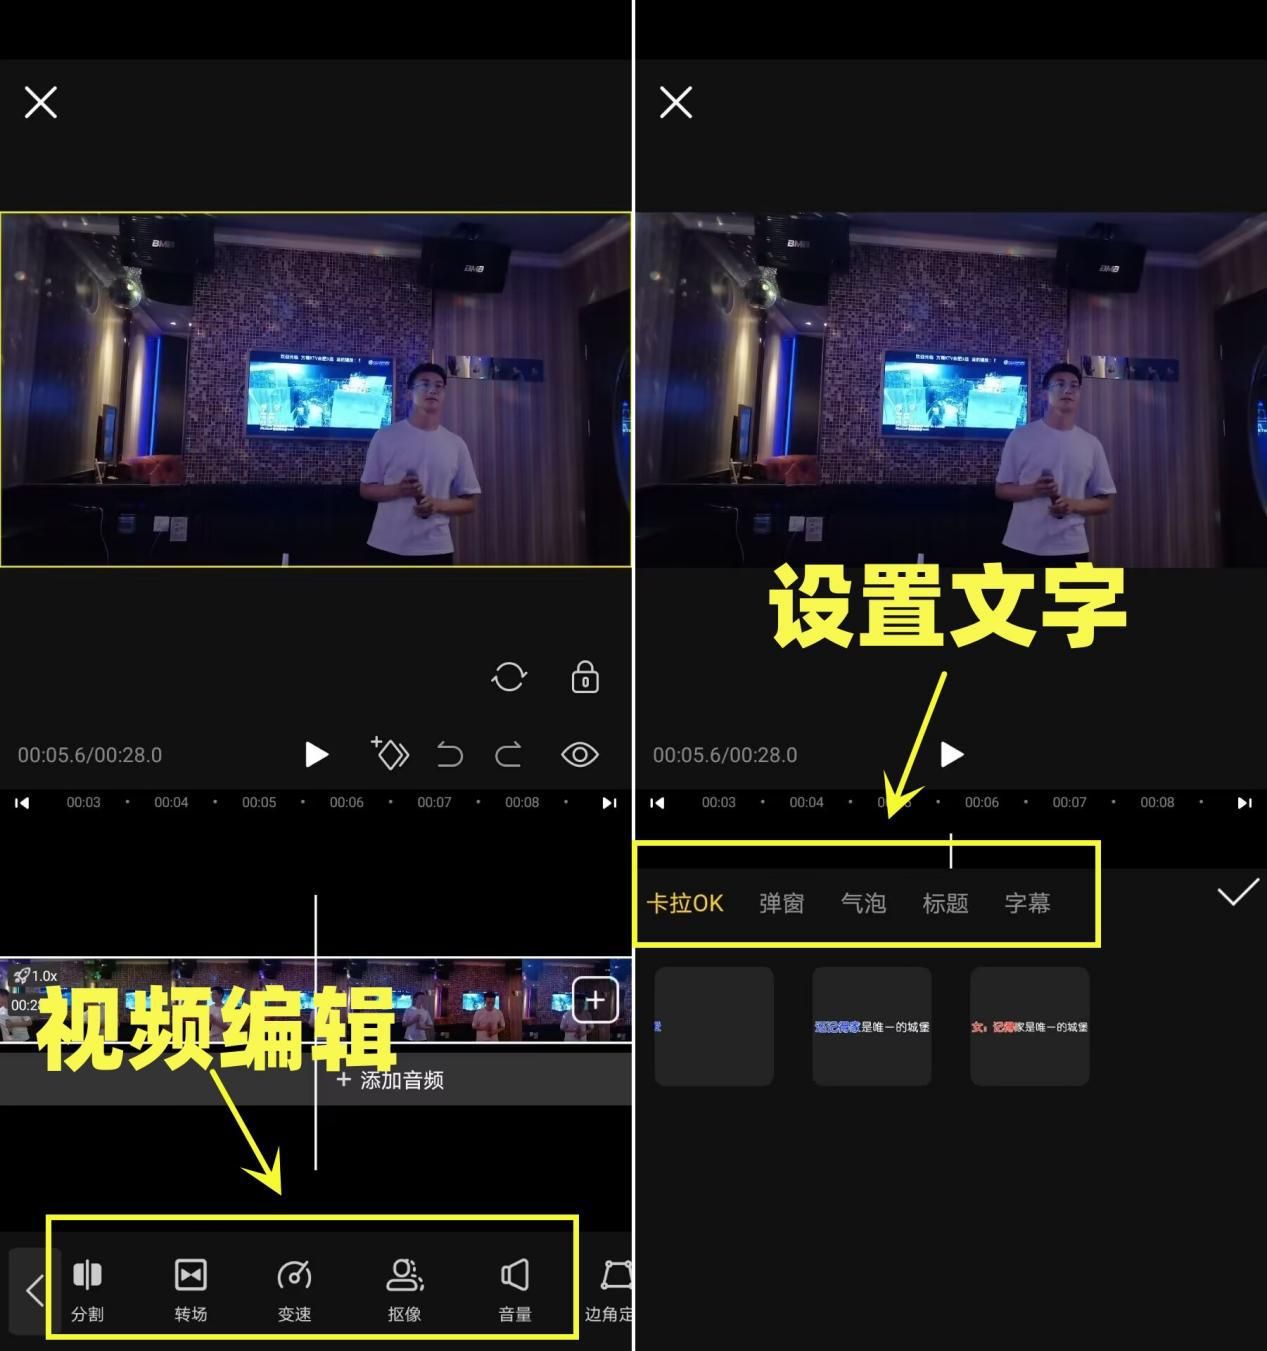The image size is (1267, 1351).
Task: Open the 音量 (volume) control
Action: [514, 1287]
